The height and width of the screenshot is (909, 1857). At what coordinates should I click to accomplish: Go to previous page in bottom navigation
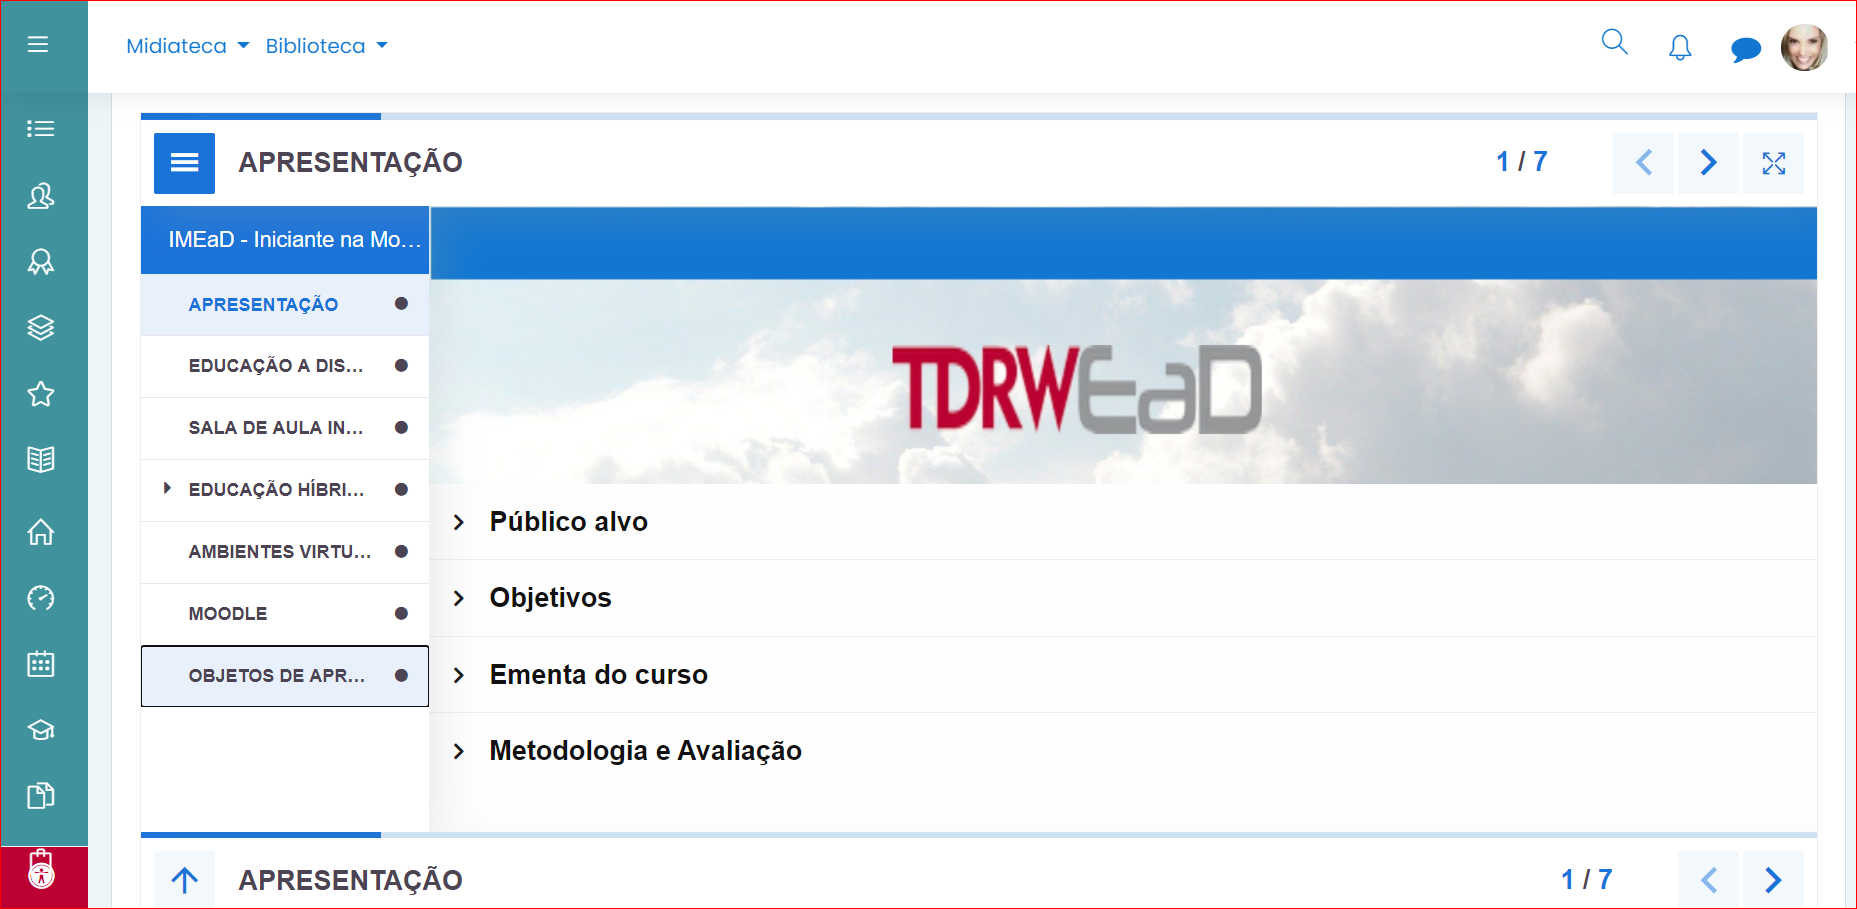pos(1709,880)
